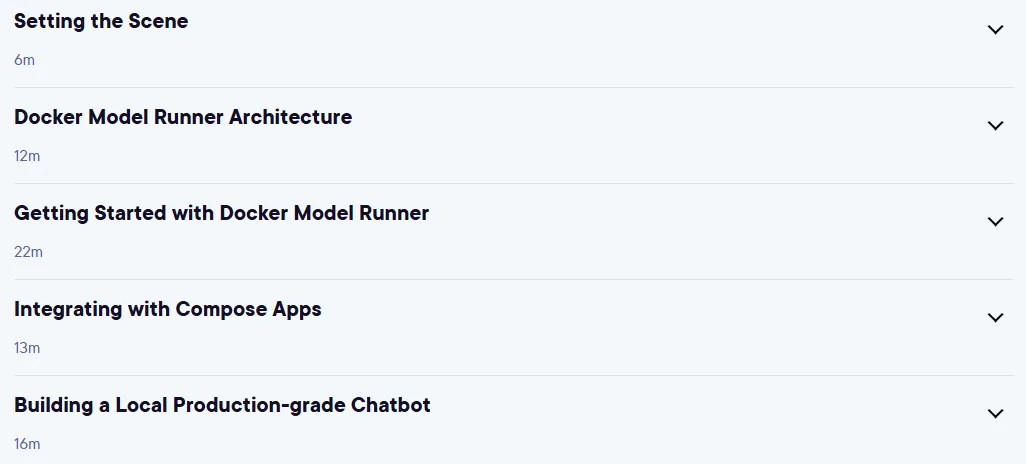Click the 6m duration under Setting the Scene

pyautogui.click(x=24, y=60)
